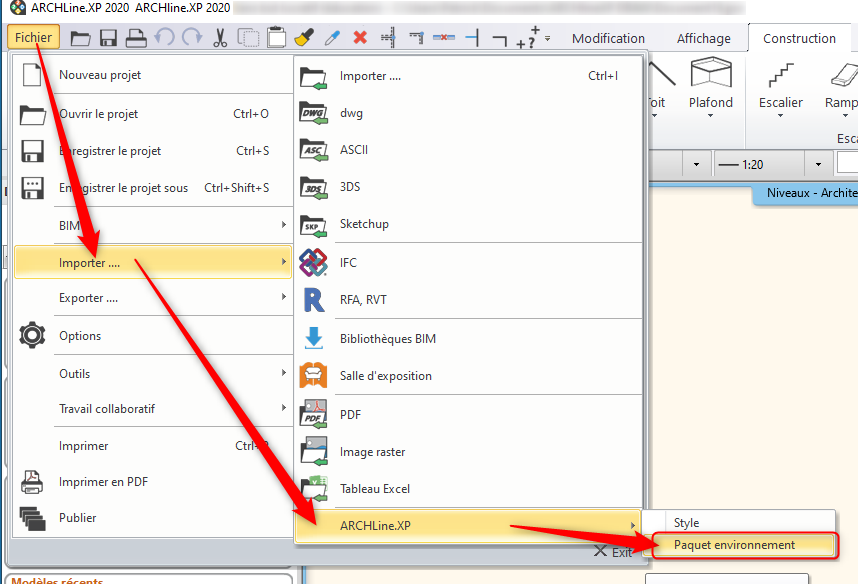The image size is (858, 584).
Task: Select Paquet environnement entry
Action: pyautogui.click(x=743, y=546)
